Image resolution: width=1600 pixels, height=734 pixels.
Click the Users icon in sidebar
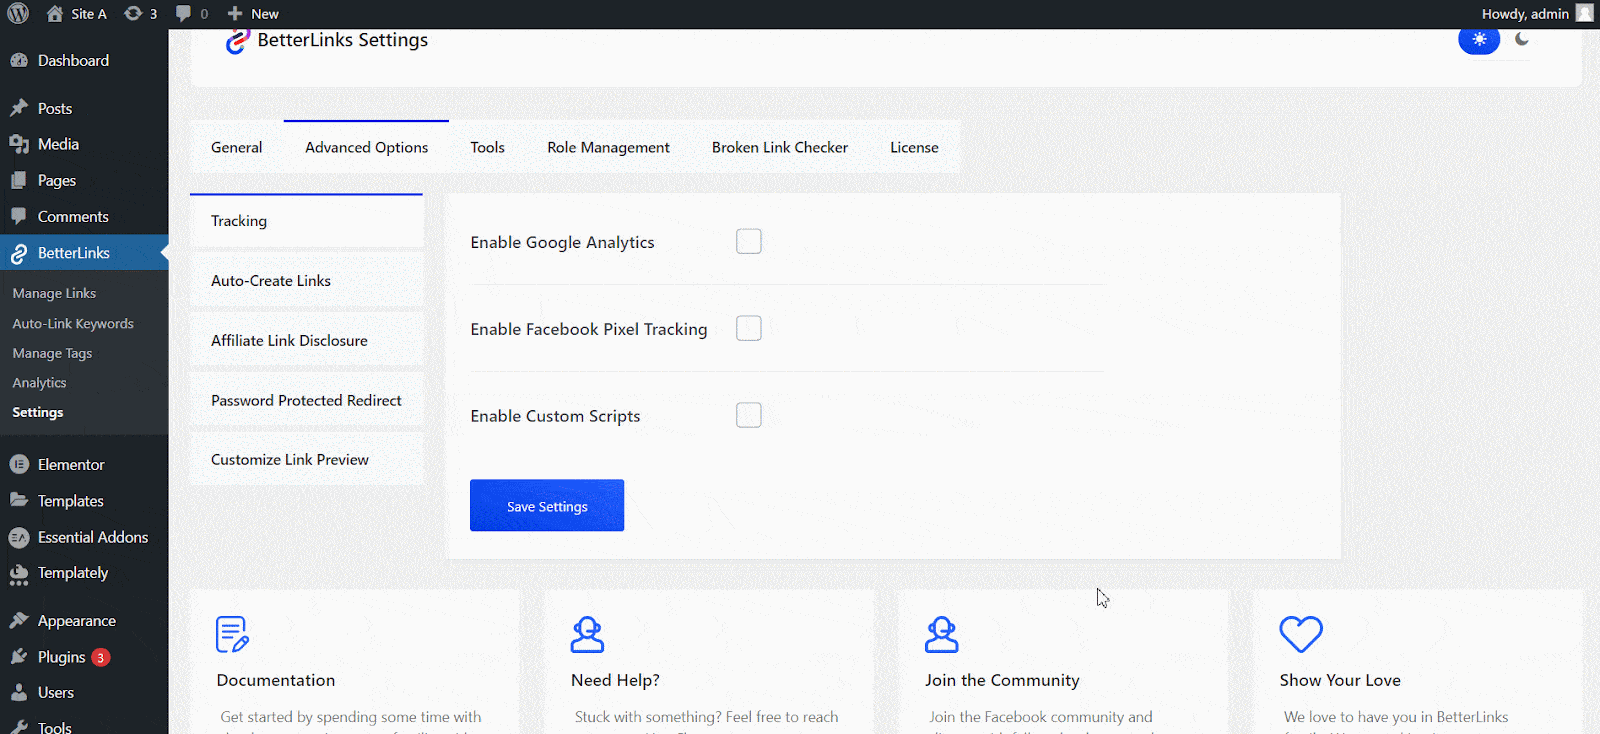19,692
